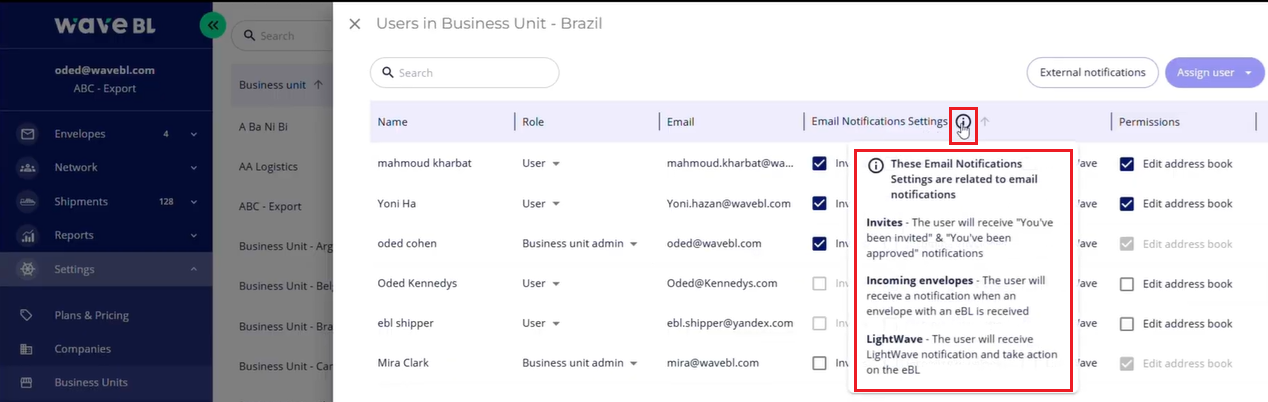
Task: Close the Users in Business Unit panel
Action: point(355,23)
